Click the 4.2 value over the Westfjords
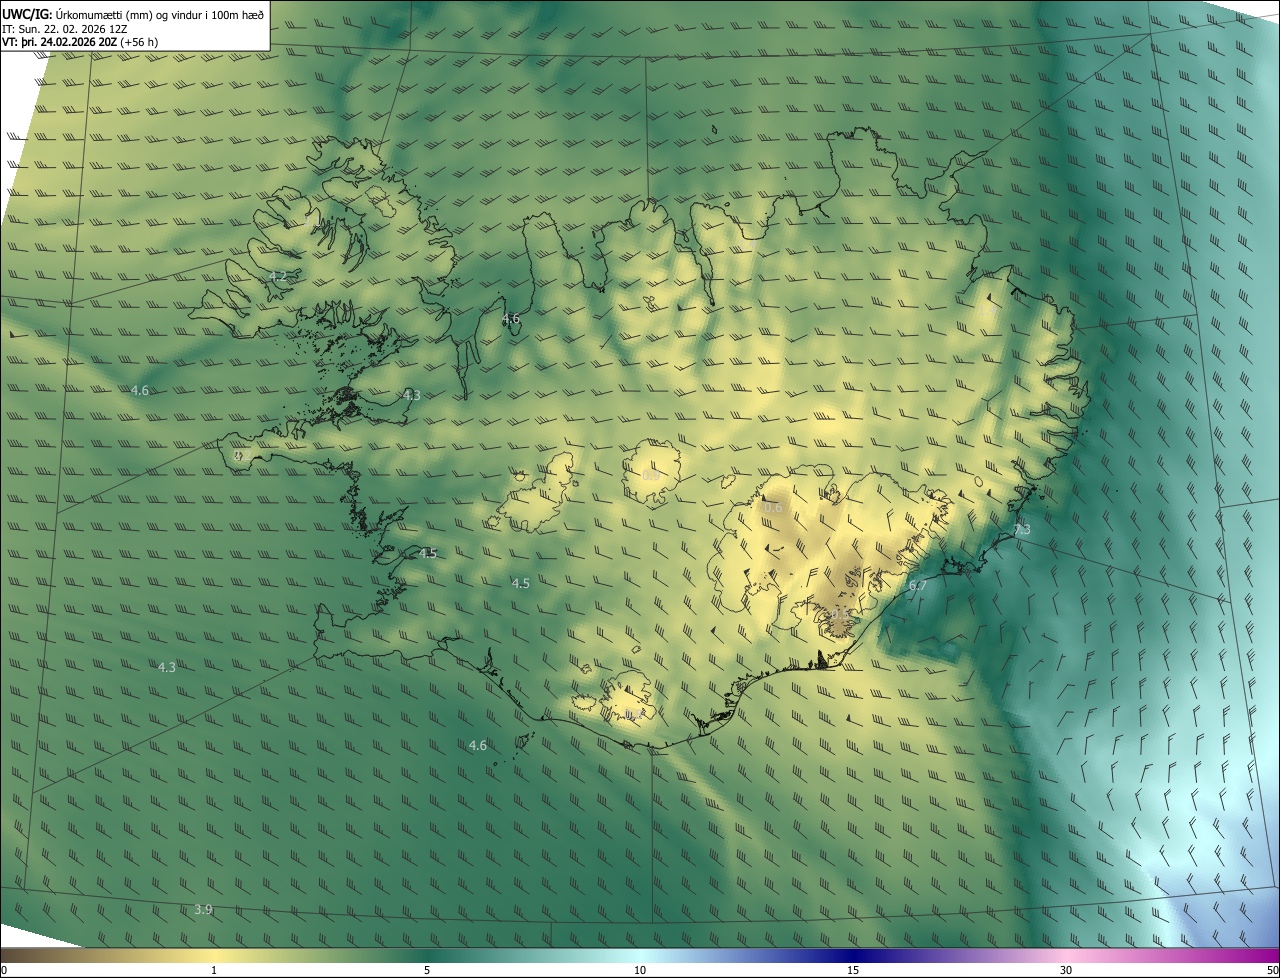The image size is (1280, 978). 278,276
